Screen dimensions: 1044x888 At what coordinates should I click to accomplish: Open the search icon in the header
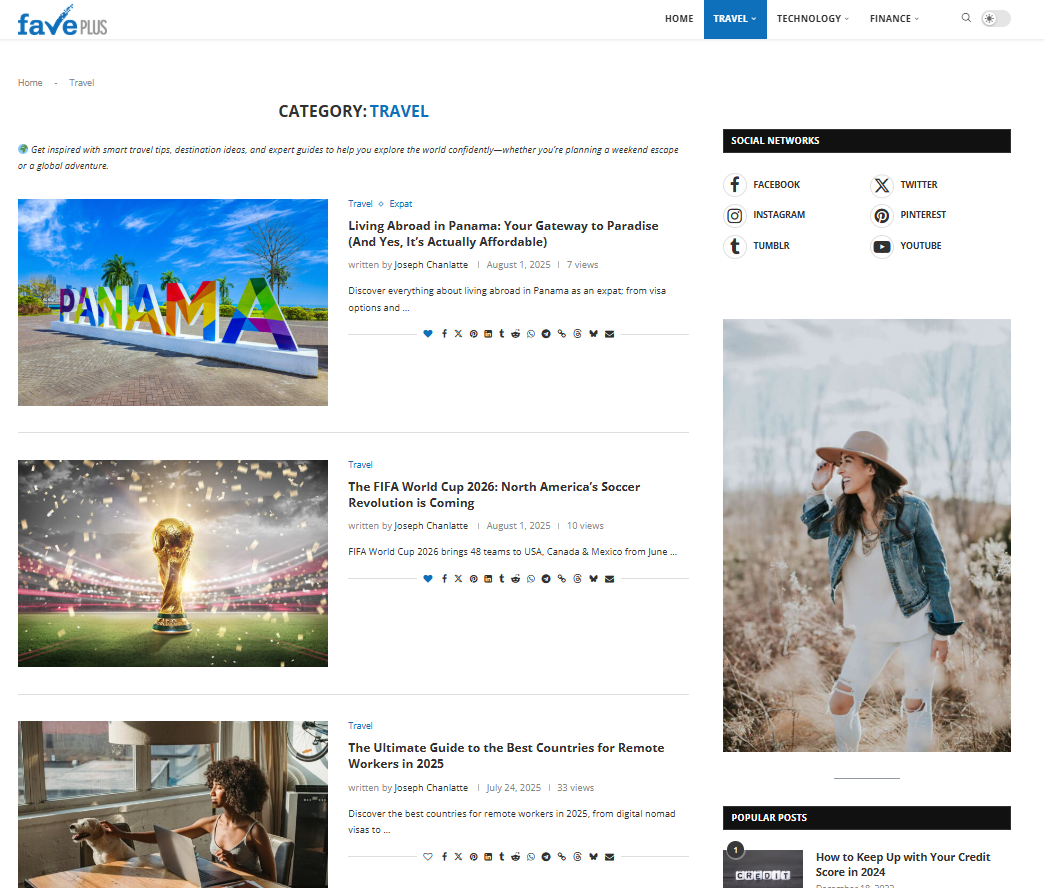[x=966, y=18]
